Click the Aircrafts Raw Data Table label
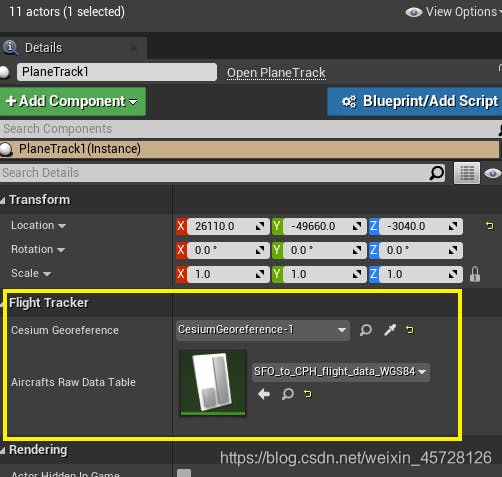Viewport: 502px width, 477px height. pos(73,382)
